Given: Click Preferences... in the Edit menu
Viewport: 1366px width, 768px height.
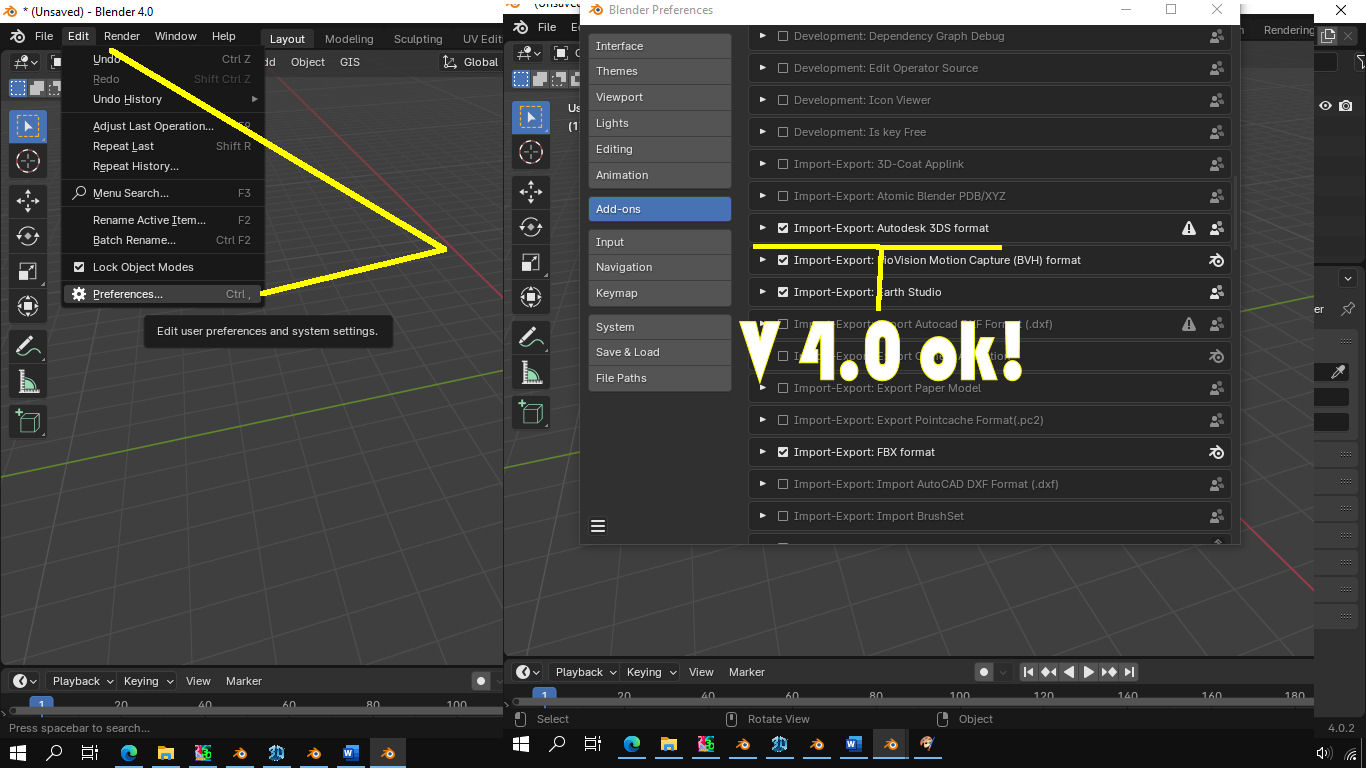Looking at the screenshot, I should tap(163, 294).
